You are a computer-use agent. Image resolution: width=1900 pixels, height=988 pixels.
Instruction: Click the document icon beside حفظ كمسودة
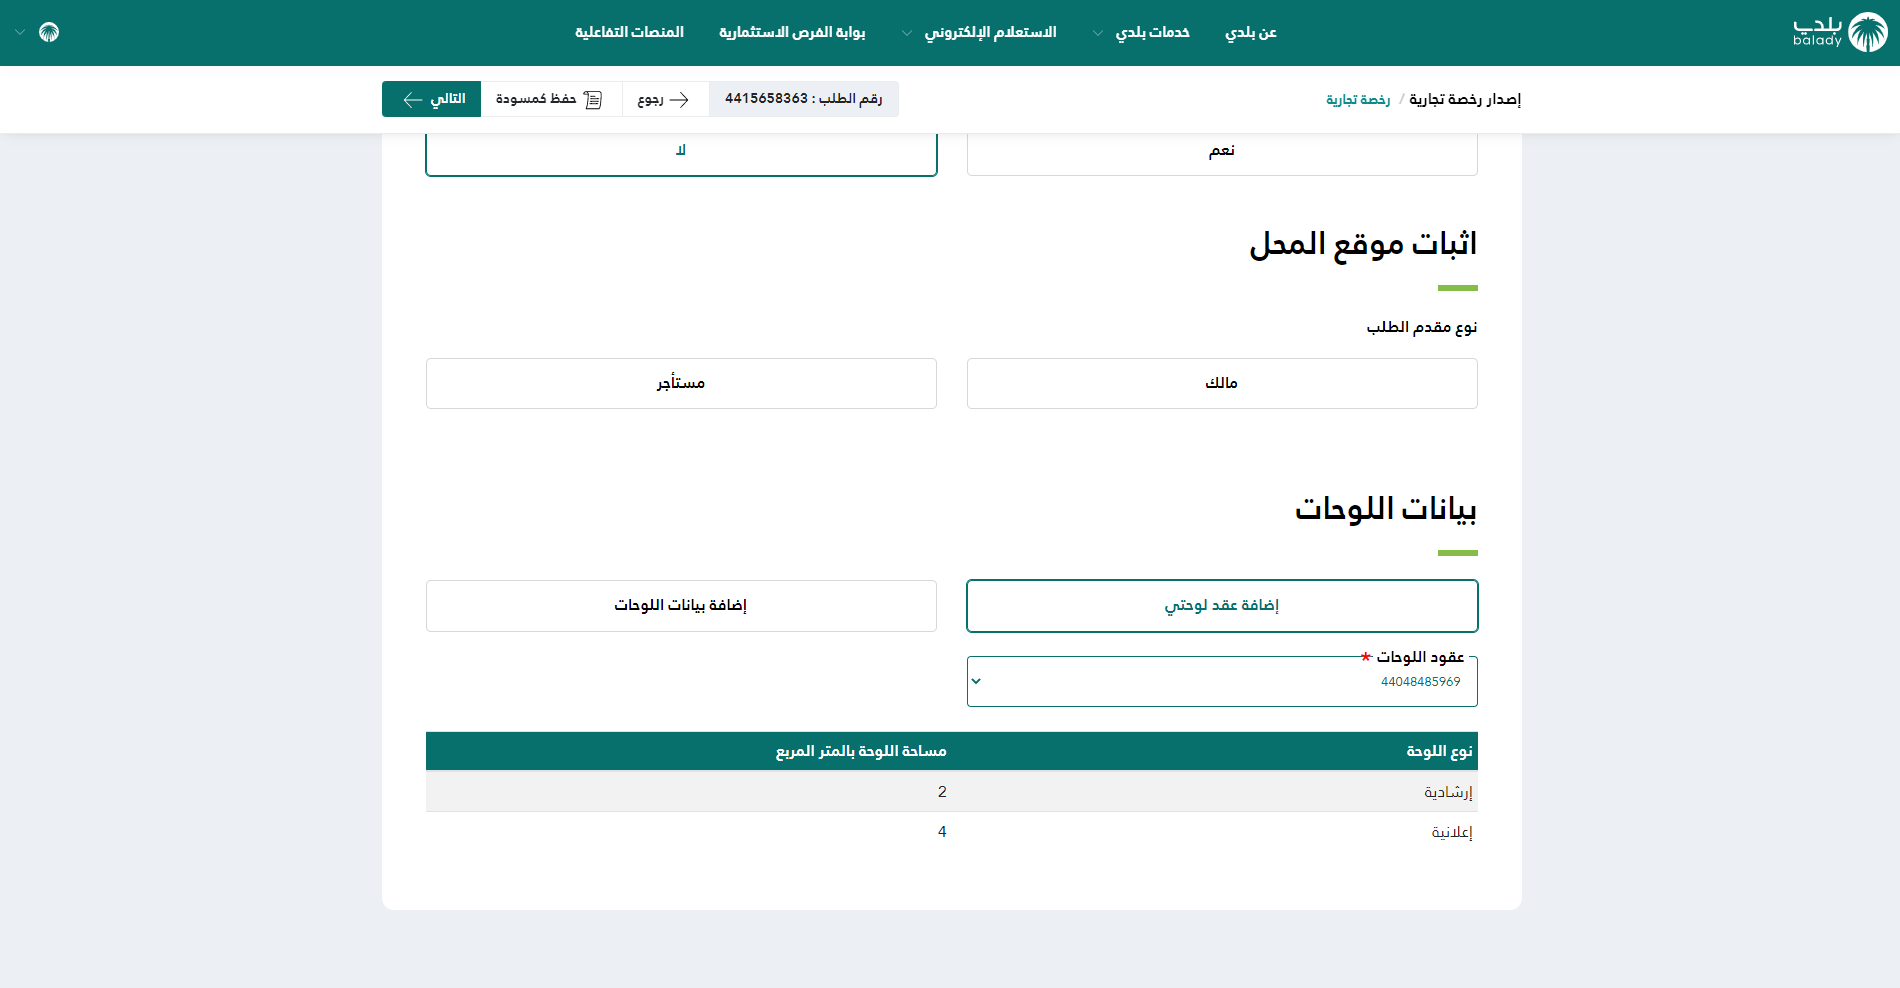click(593, 99)
